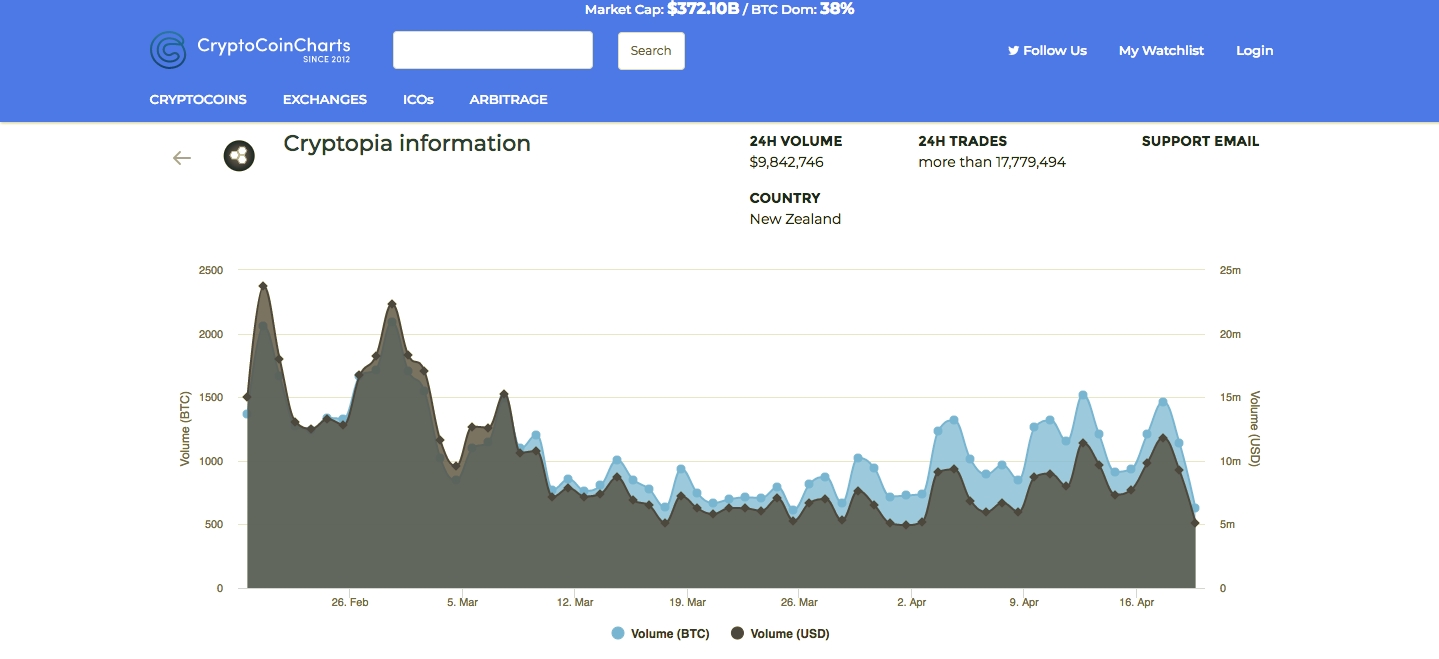Screen dimensions: 1439x659
Task: Open the CRYPTOCOINS menu
Action: pos(198,99)
